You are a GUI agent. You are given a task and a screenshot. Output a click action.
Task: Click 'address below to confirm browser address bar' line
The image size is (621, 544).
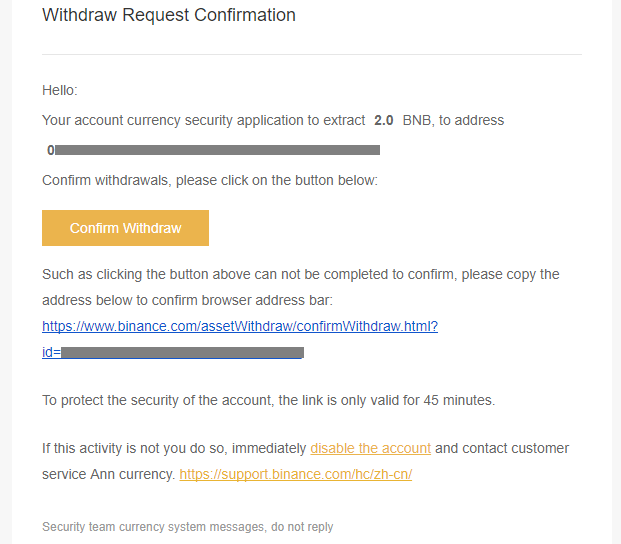187,301
